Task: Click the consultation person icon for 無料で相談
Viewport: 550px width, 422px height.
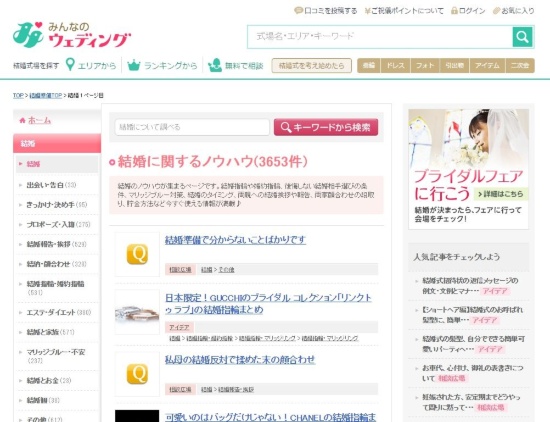Action: [x=215, y=65]
